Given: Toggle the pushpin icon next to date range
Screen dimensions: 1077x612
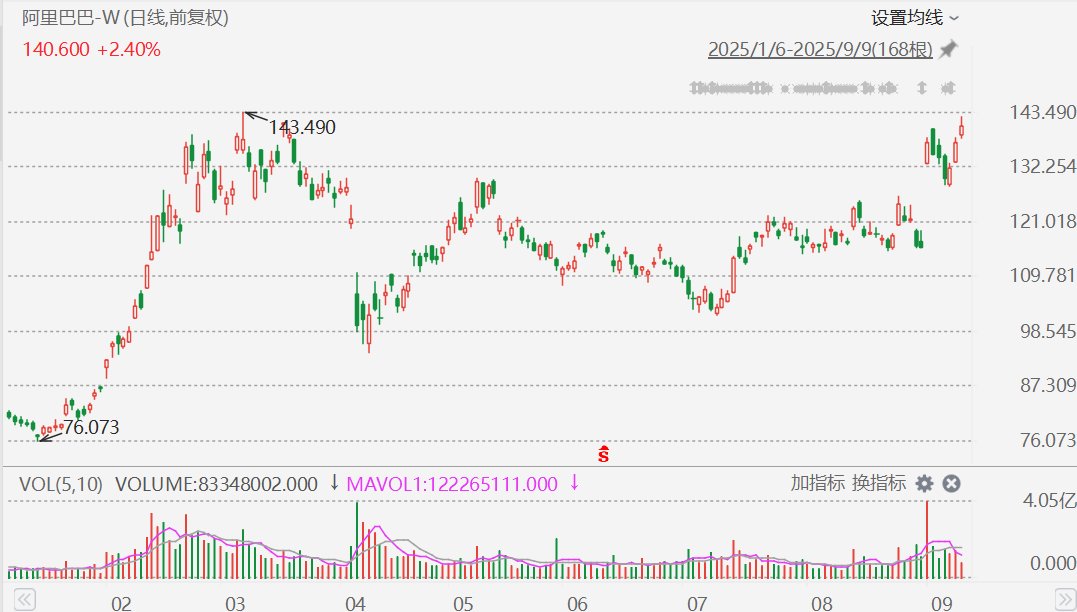Looking at the screenshot, I should [949, 49].
